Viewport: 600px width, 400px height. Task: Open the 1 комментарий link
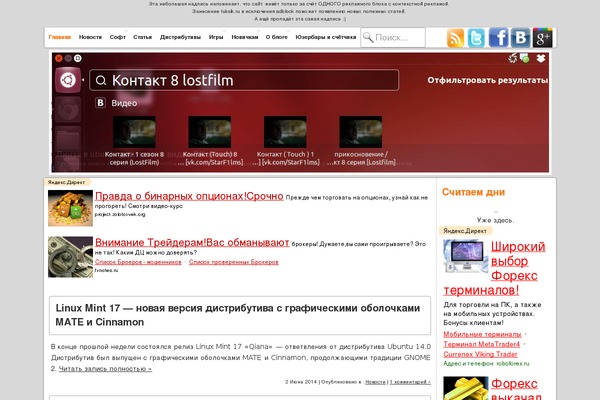(410, 382)
